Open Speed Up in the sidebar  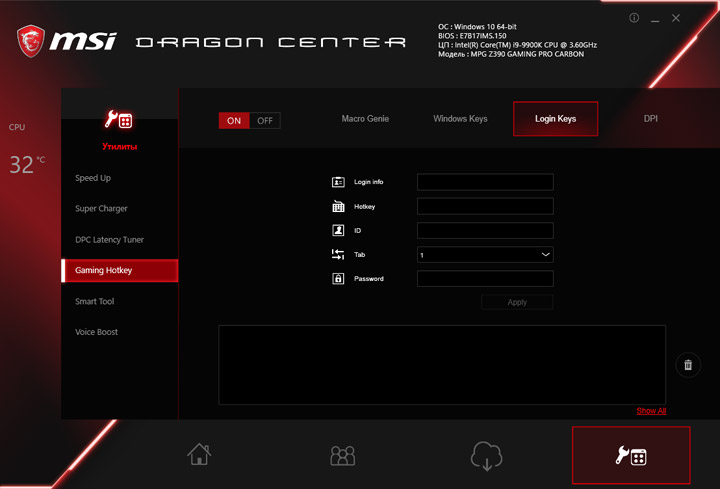click(93, 178)
